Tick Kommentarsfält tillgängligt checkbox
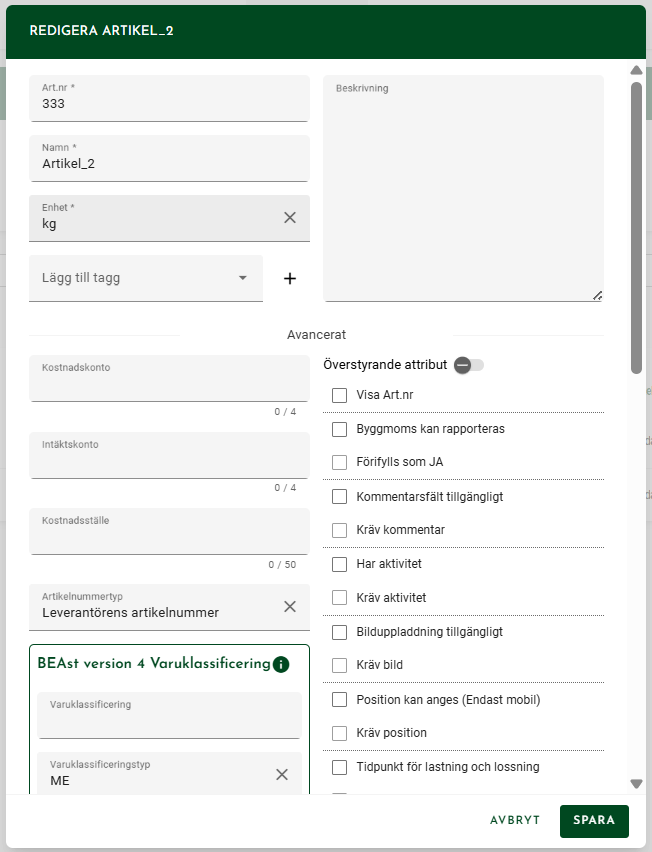The height and width of the screenshot is (852, 652). (x=340, y=497)
